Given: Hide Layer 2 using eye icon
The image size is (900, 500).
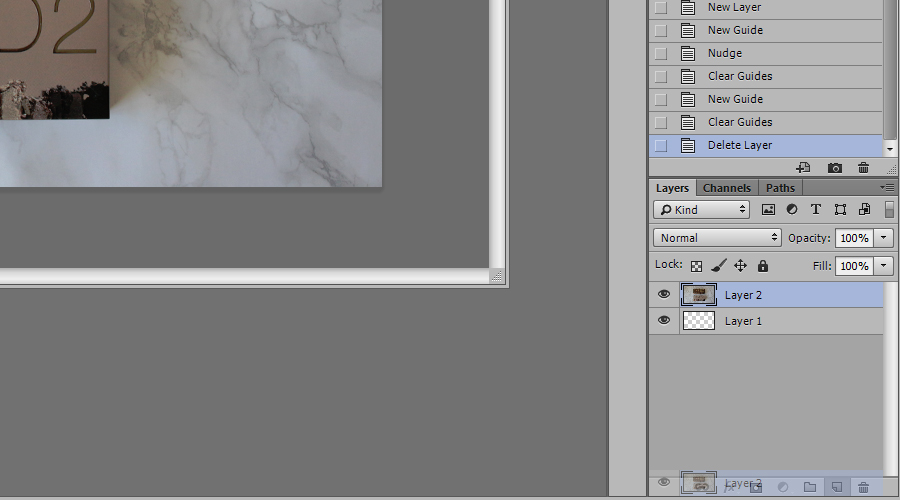Looking at the screenshot, I should [664, 295].
